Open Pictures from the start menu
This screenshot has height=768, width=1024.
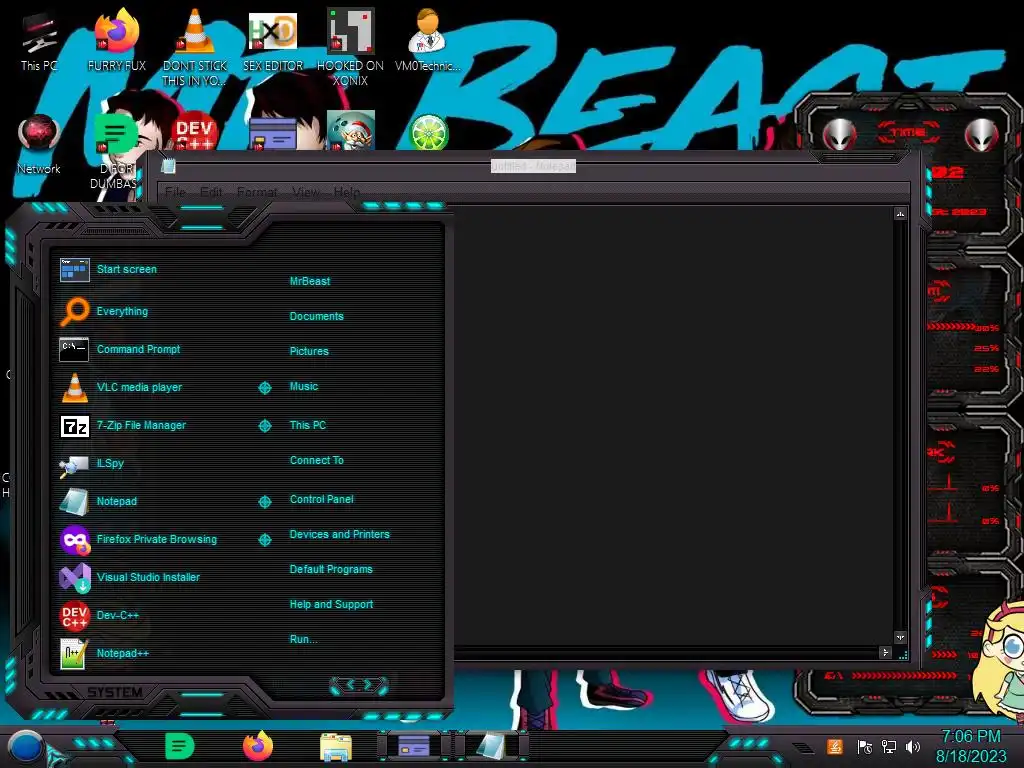tap(309, 351)
